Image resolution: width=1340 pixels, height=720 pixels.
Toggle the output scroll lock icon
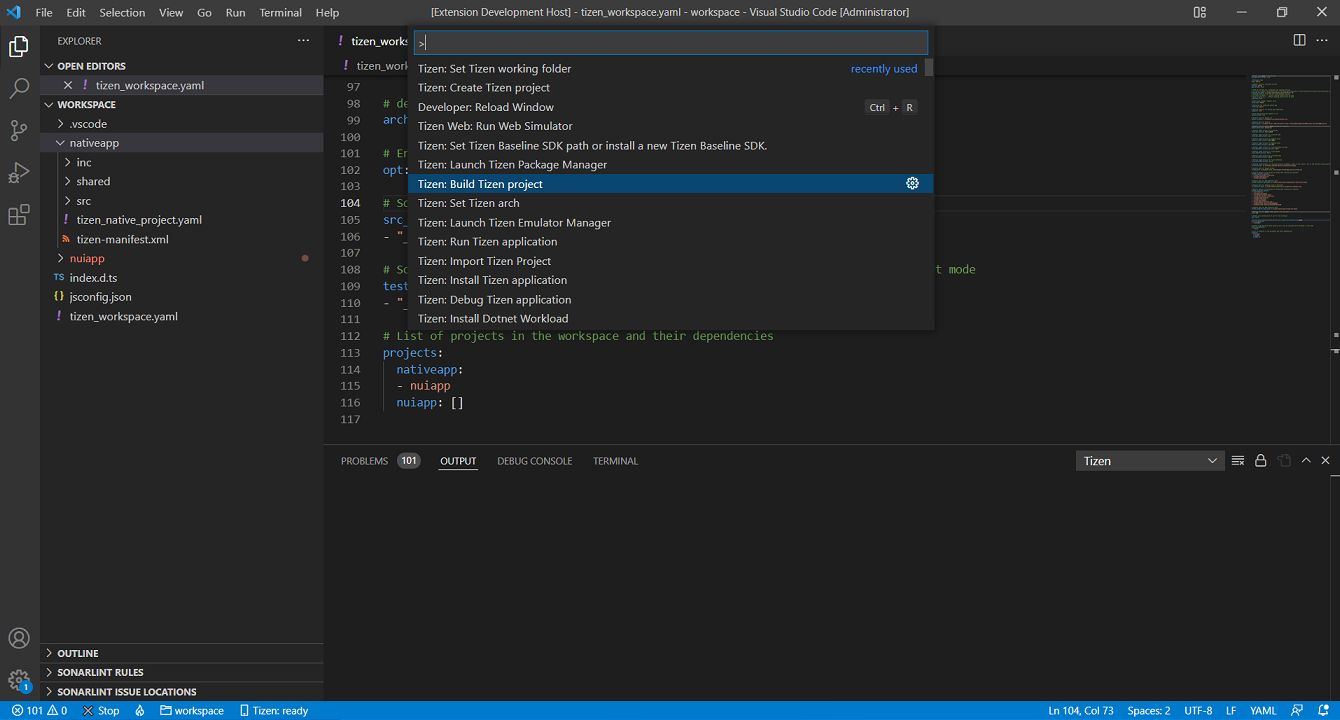click(x=1260, y=461)
